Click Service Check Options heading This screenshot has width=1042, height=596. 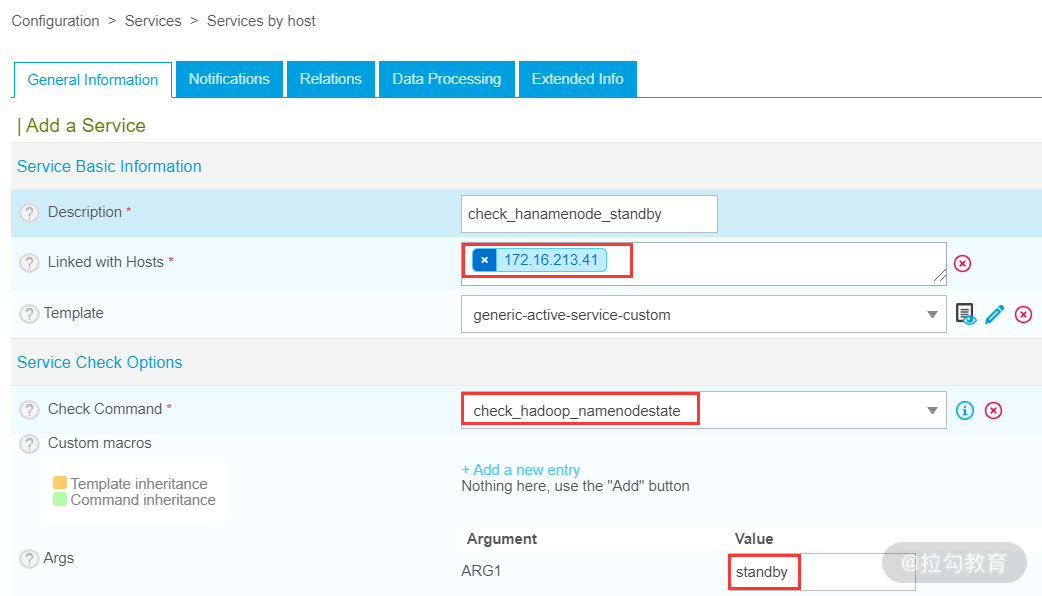[100, 362]
